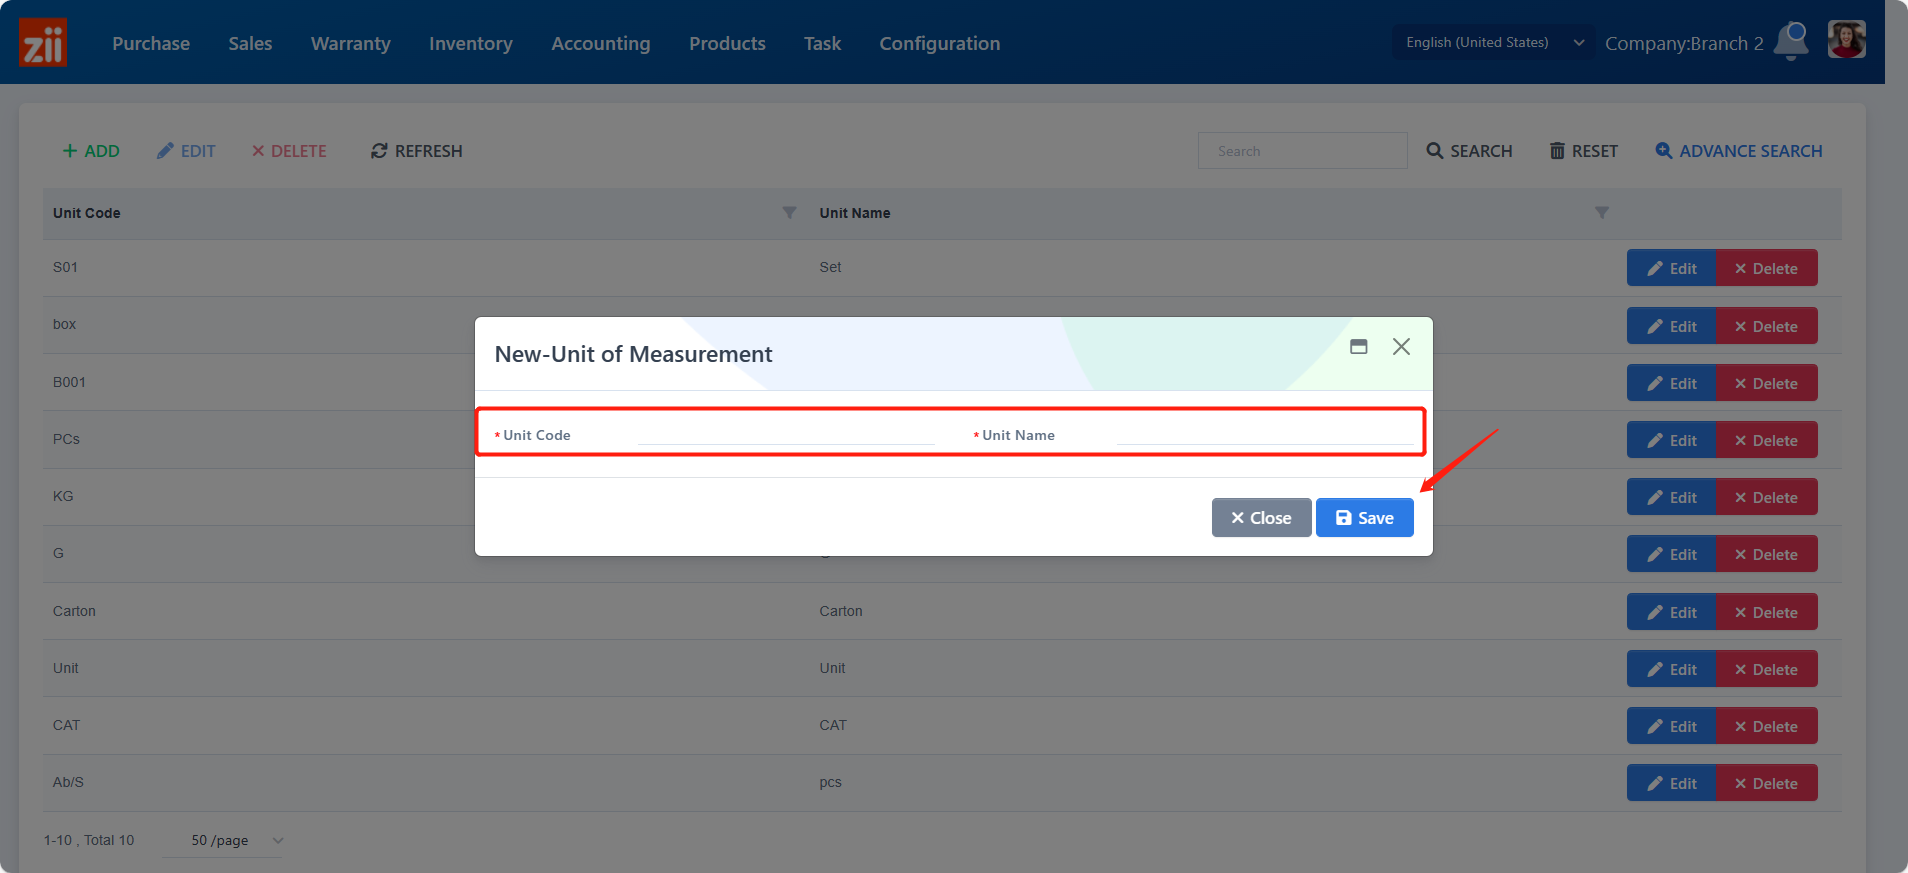Click the Zii logo icon
The height and width of the screenshot is (873, 1908).
tap(43, 43)
